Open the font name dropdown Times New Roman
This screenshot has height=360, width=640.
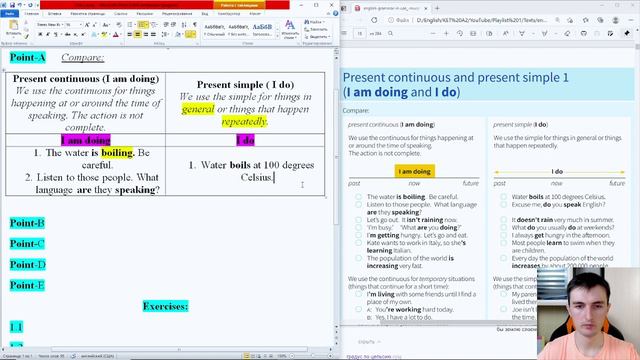click(x=62, y=25)
